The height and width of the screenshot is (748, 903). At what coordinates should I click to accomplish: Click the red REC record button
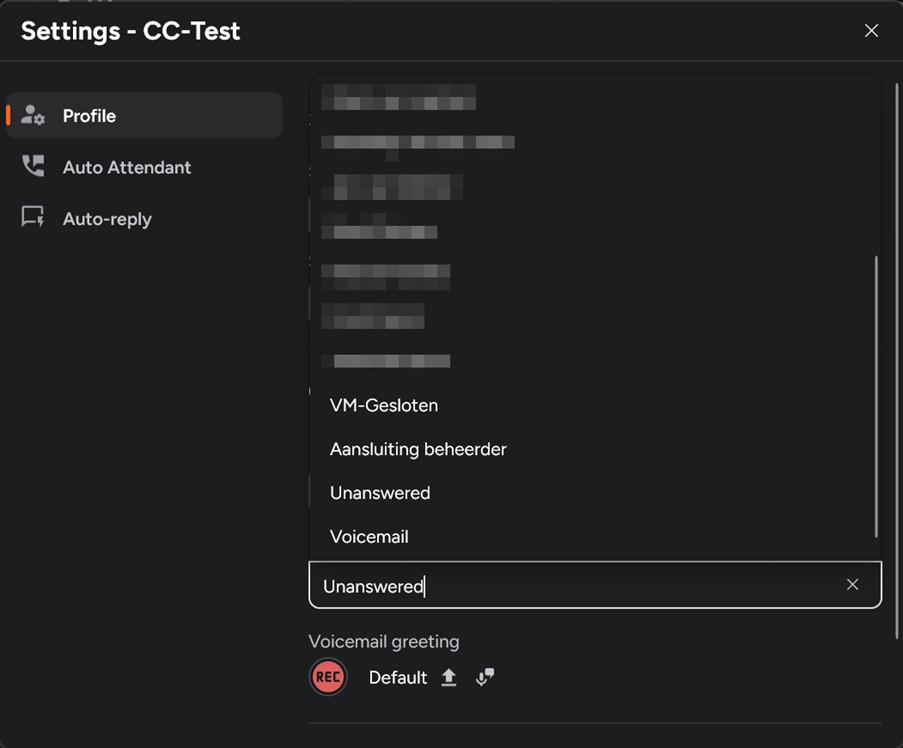(x=328, y=677)
